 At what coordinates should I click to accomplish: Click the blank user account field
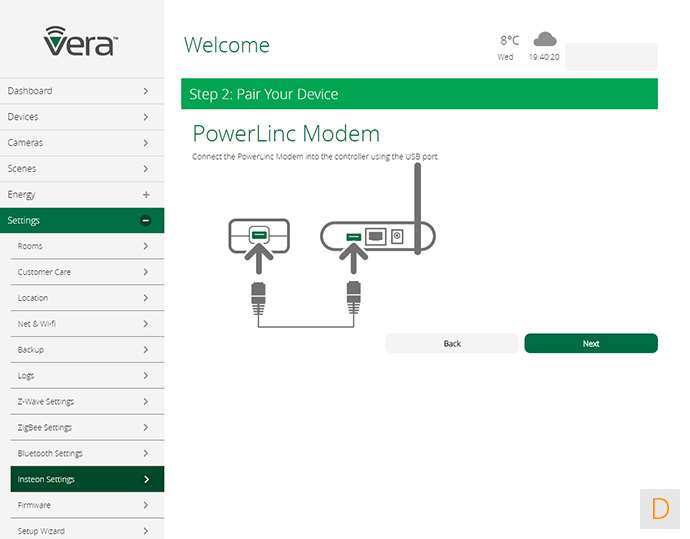[611, 57]
